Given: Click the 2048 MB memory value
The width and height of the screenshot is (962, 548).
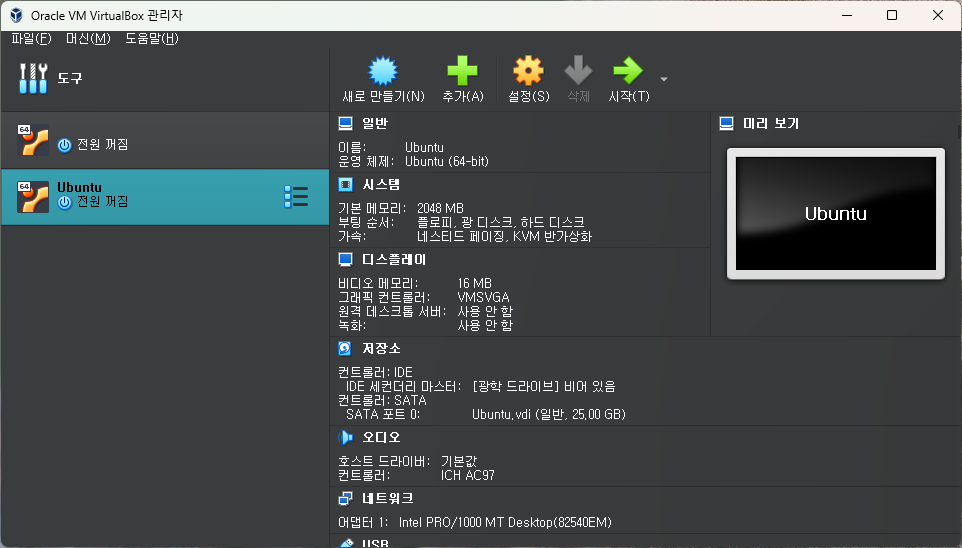Looking at the screenshot, I should pos(441,208).
